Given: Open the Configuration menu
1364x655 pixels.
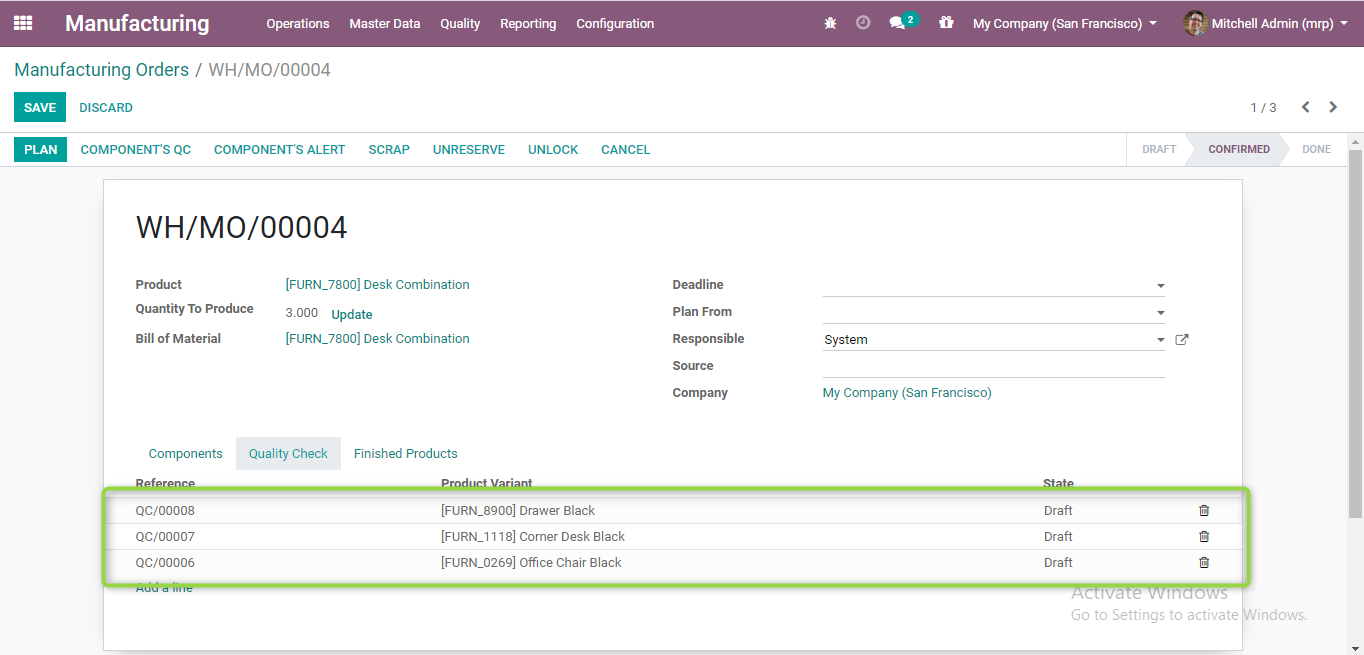Looking at the screenshot, I should pyautogui.click(x=615, y=23).
